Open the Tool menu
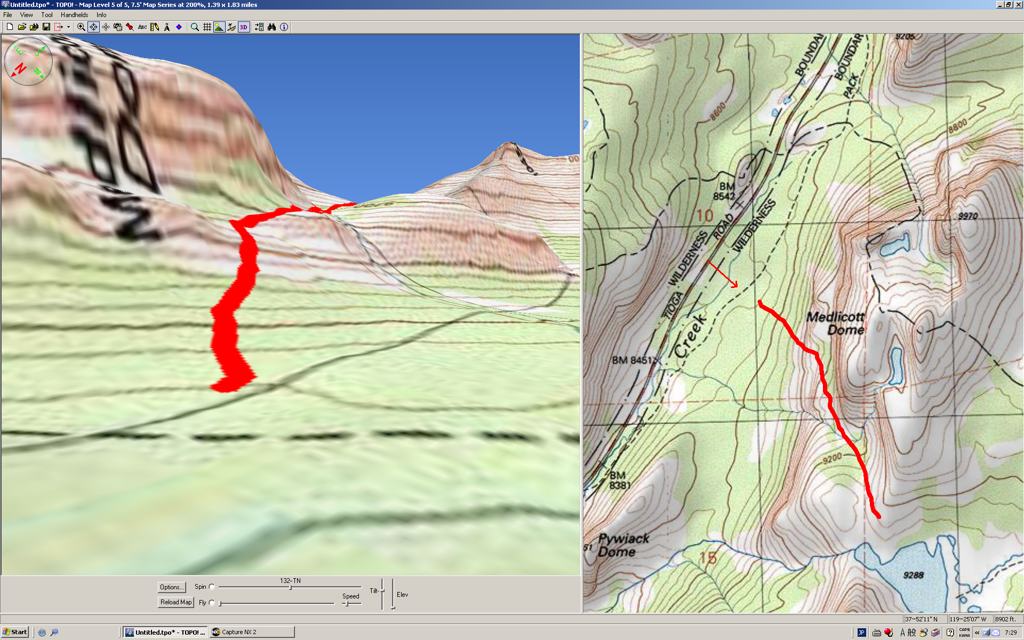 coord(47,15)
